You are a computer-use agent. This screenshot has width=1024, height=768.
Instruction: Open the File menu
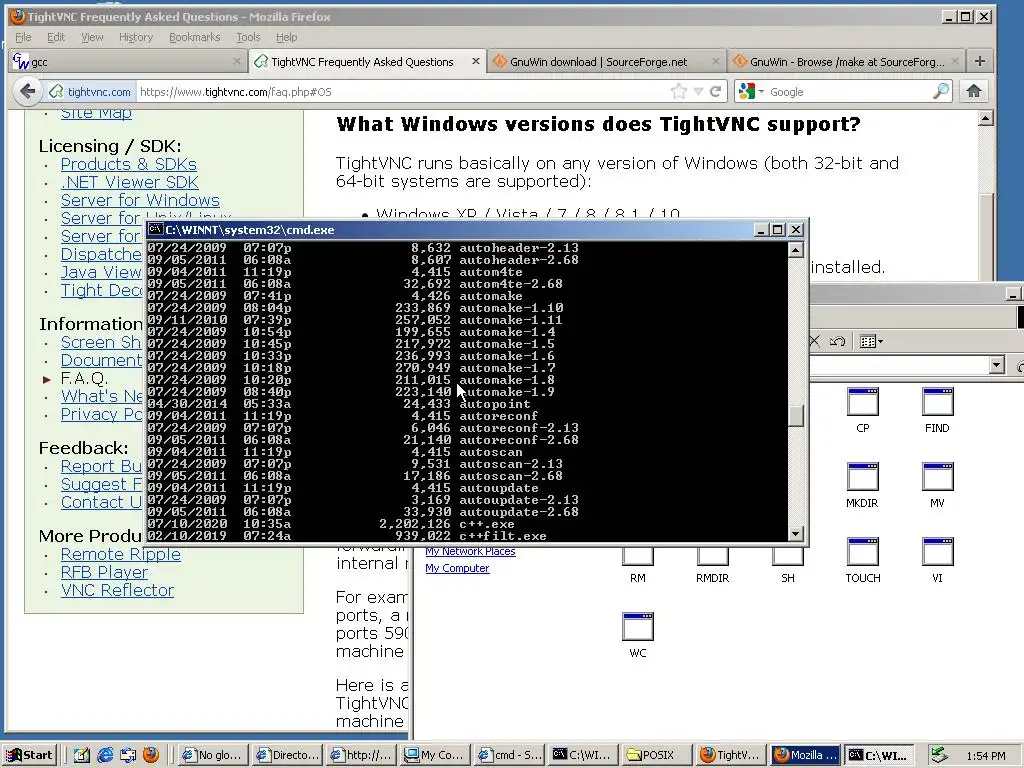click(24, 37)
